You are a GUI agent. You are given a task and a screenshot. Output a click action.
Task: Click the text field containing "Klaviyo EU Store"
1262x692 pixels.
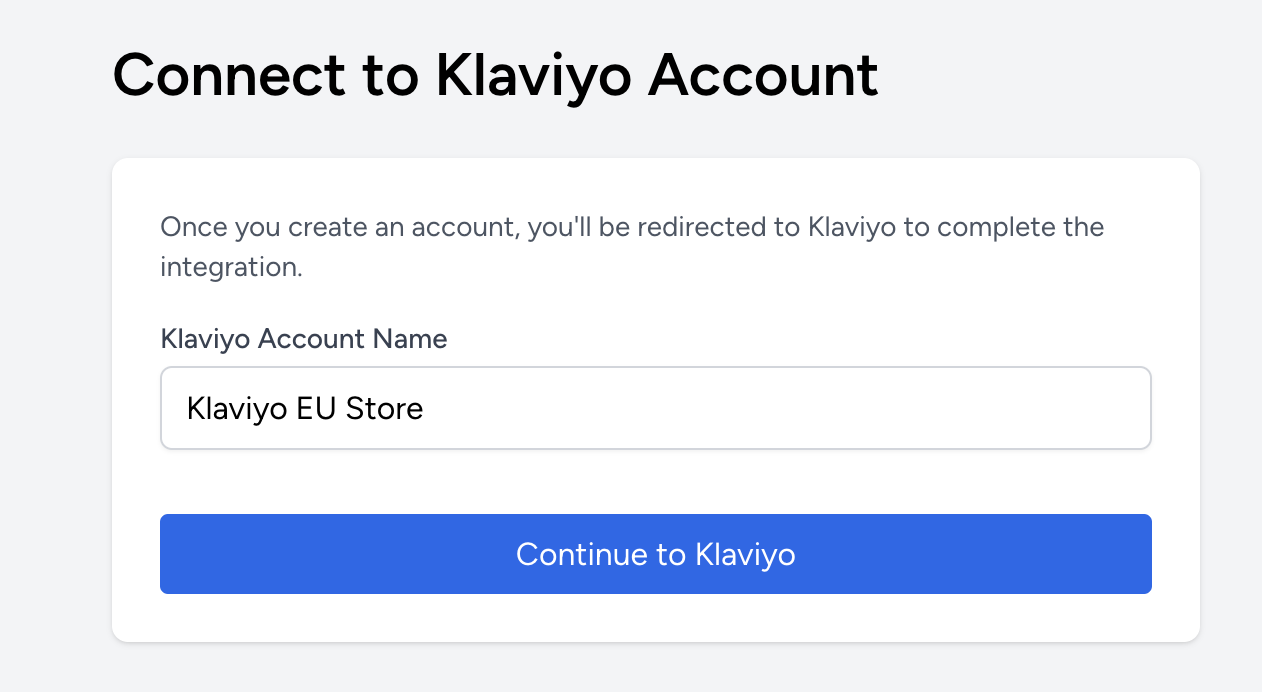[655, 408]
